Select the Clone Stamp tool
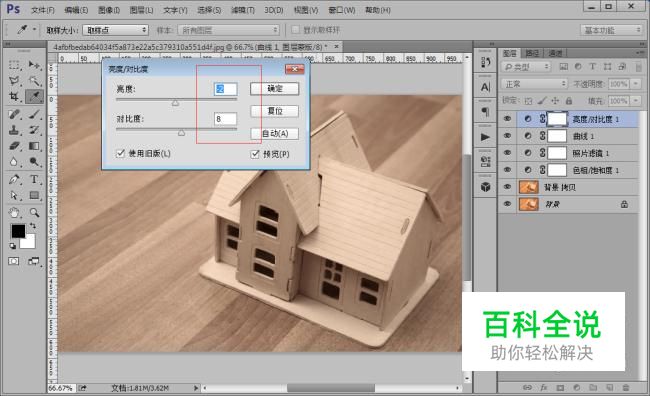The height and width of the screenshot is (396, 650). pyautogui.click(x=14, y=130)
